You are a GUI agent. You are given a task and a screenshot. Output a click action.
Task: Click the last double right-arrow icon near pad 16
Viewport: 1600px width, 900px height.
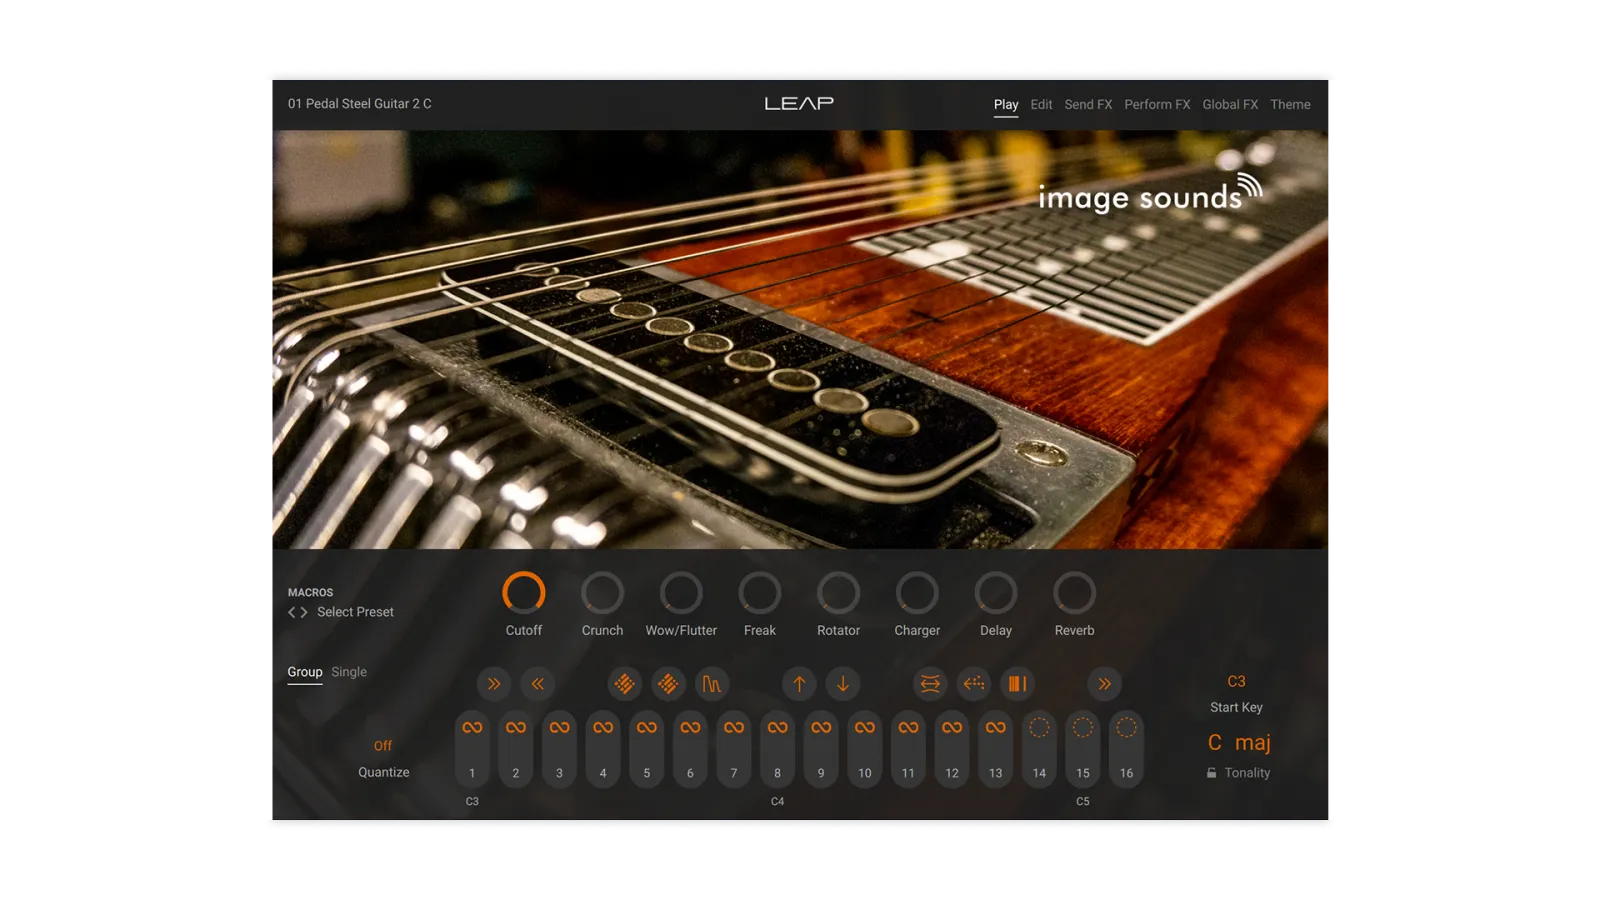pyautogui.click(x=1105, y=684)
